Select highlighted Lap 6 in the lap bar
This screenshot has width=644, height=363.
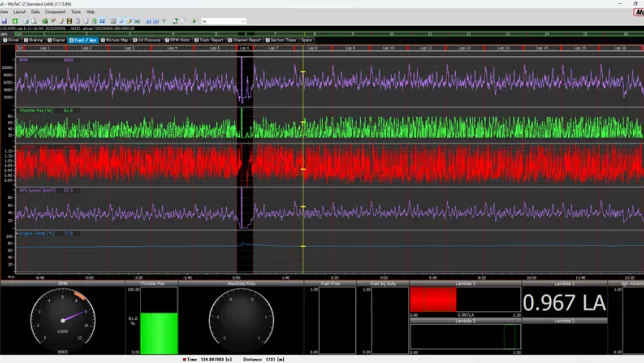[245, 48]
